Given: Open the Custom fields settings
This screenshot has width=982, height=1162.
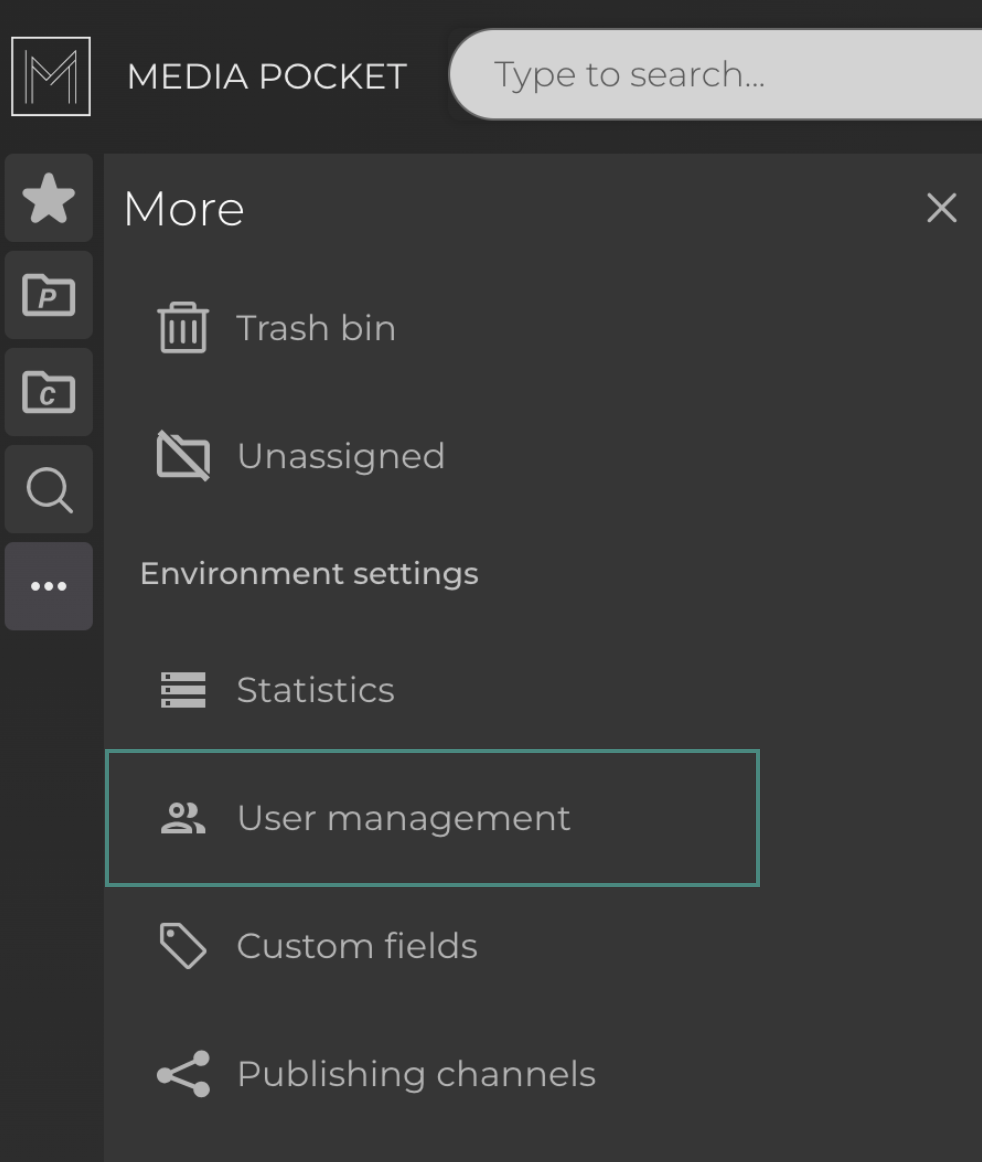Looking at the screenshot, I should [357, 946].
